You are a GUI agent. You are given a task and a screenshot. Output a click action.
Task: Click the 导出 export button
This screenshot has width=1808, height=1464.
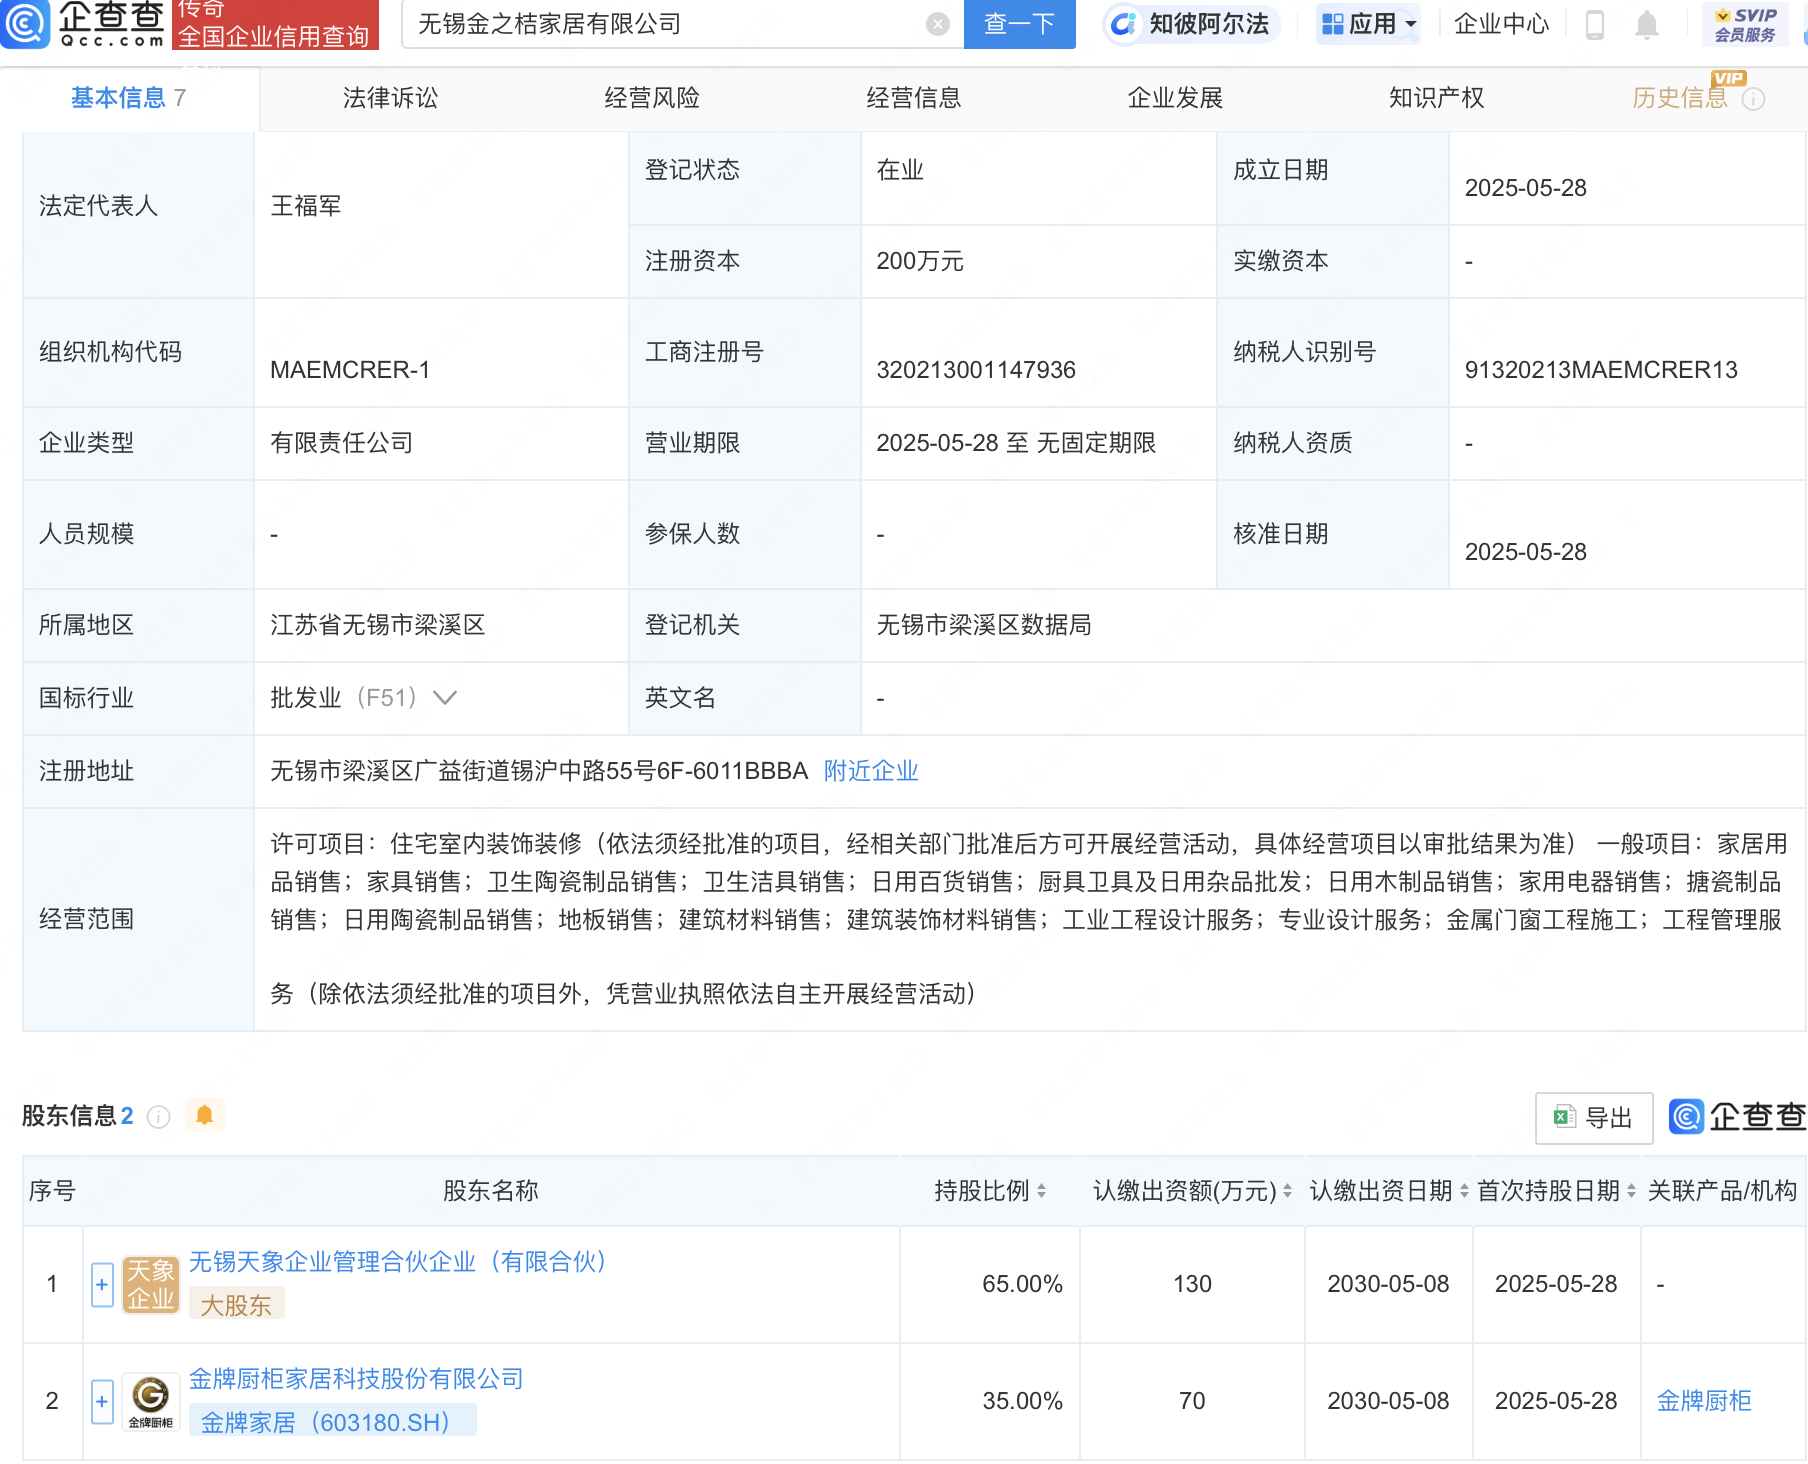tap(1594, 1118)
